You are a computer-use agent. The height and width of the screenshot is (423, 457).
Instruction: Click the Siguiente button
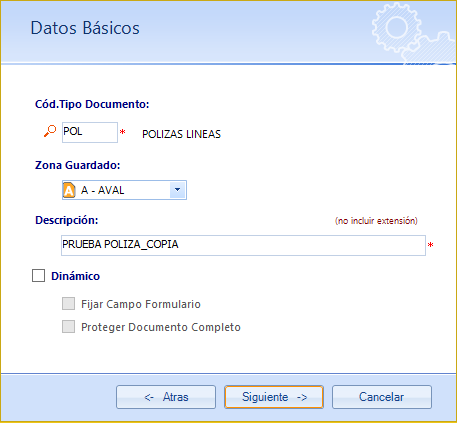tap(274, 397)
